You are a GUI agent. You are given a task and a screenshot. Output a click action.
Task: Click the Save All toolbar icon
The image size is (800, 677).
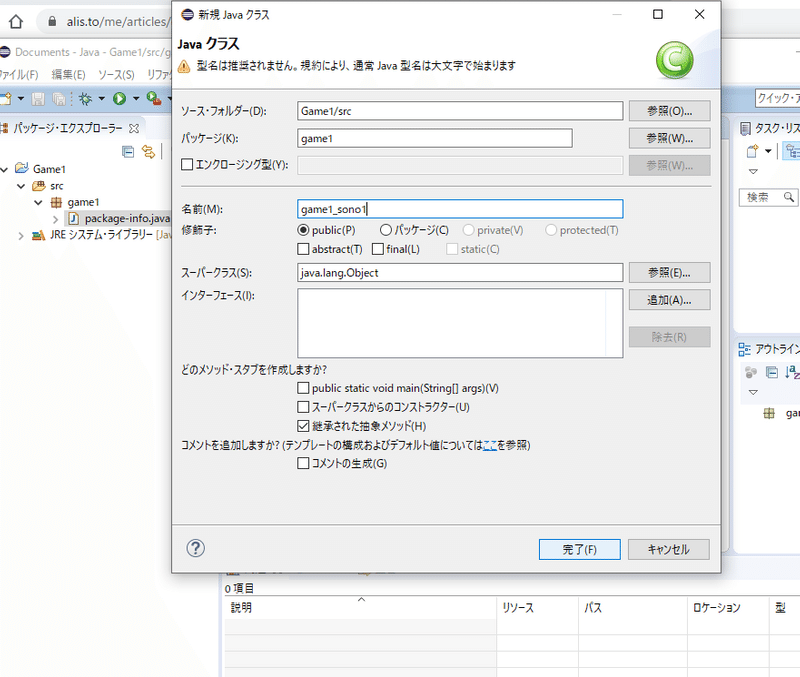point(59,98)
